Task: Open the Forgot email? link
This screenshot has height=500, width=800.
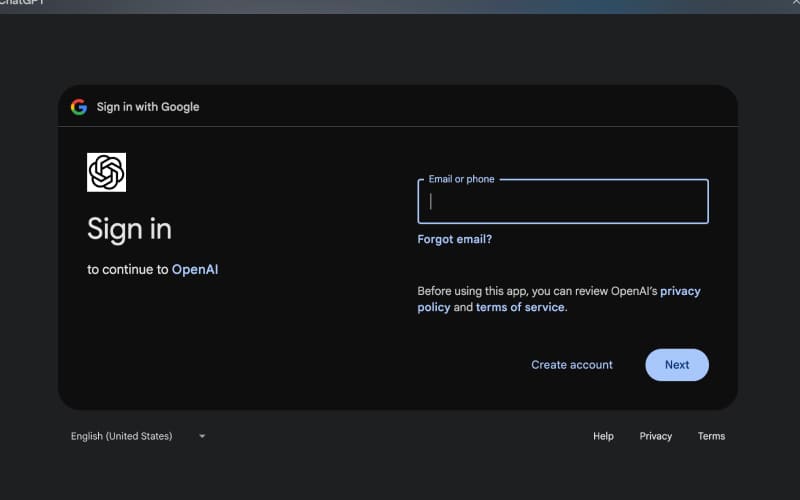Action: (454, 239)
